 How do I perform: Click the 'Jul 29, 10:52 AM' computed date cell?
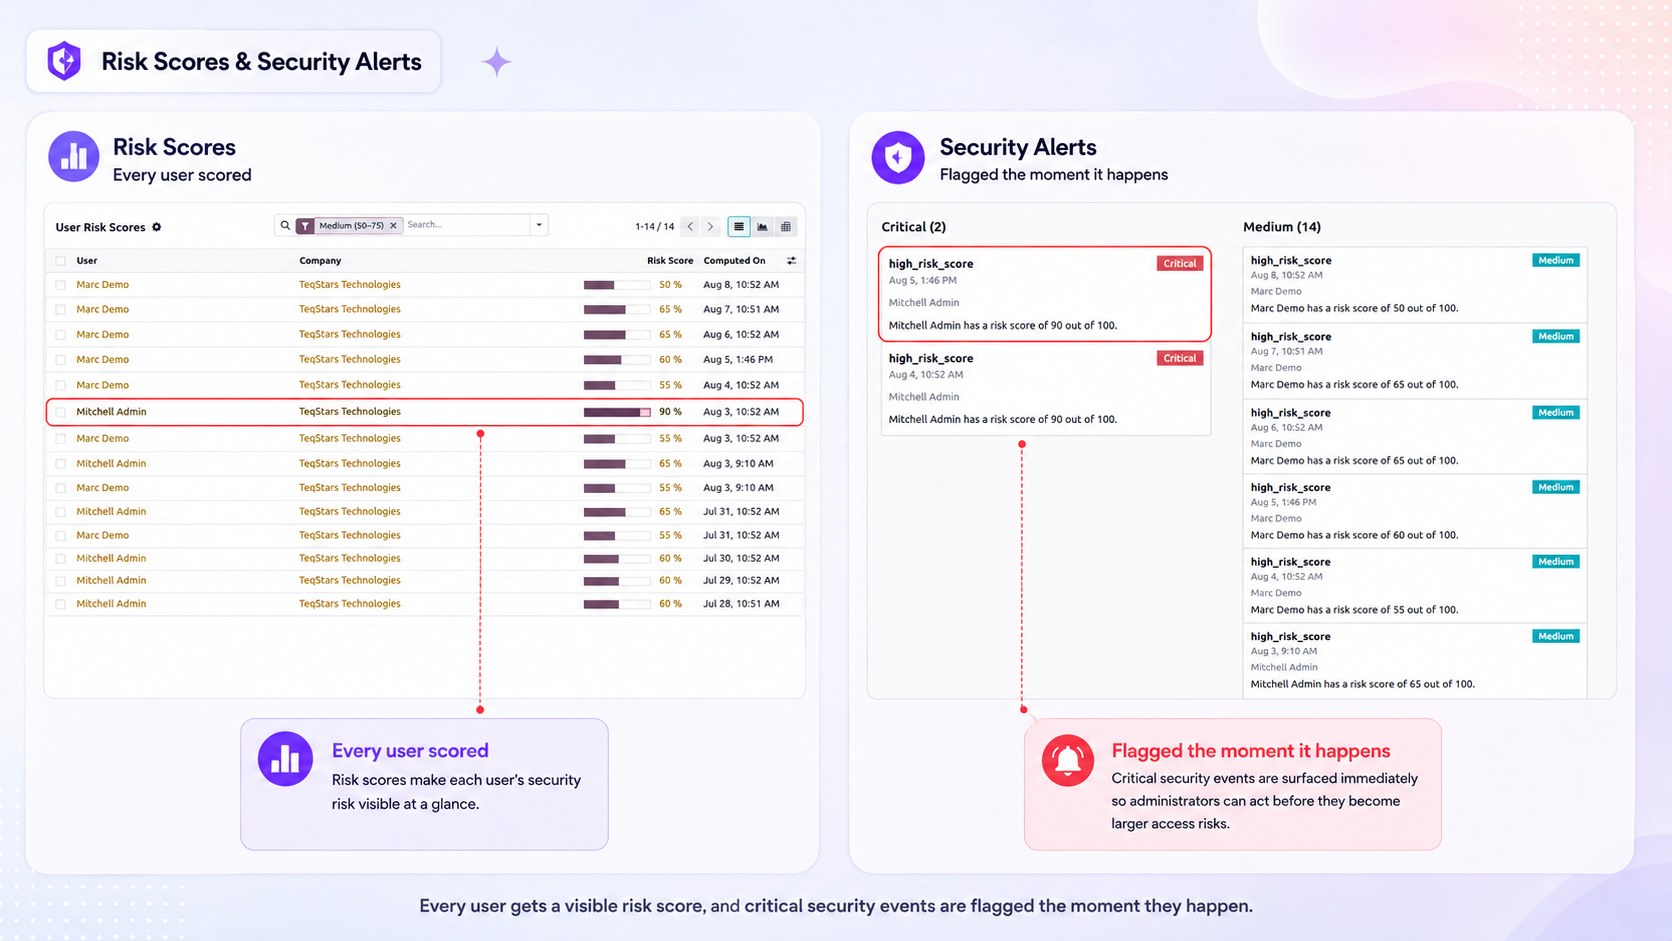(x=741, y=580)
